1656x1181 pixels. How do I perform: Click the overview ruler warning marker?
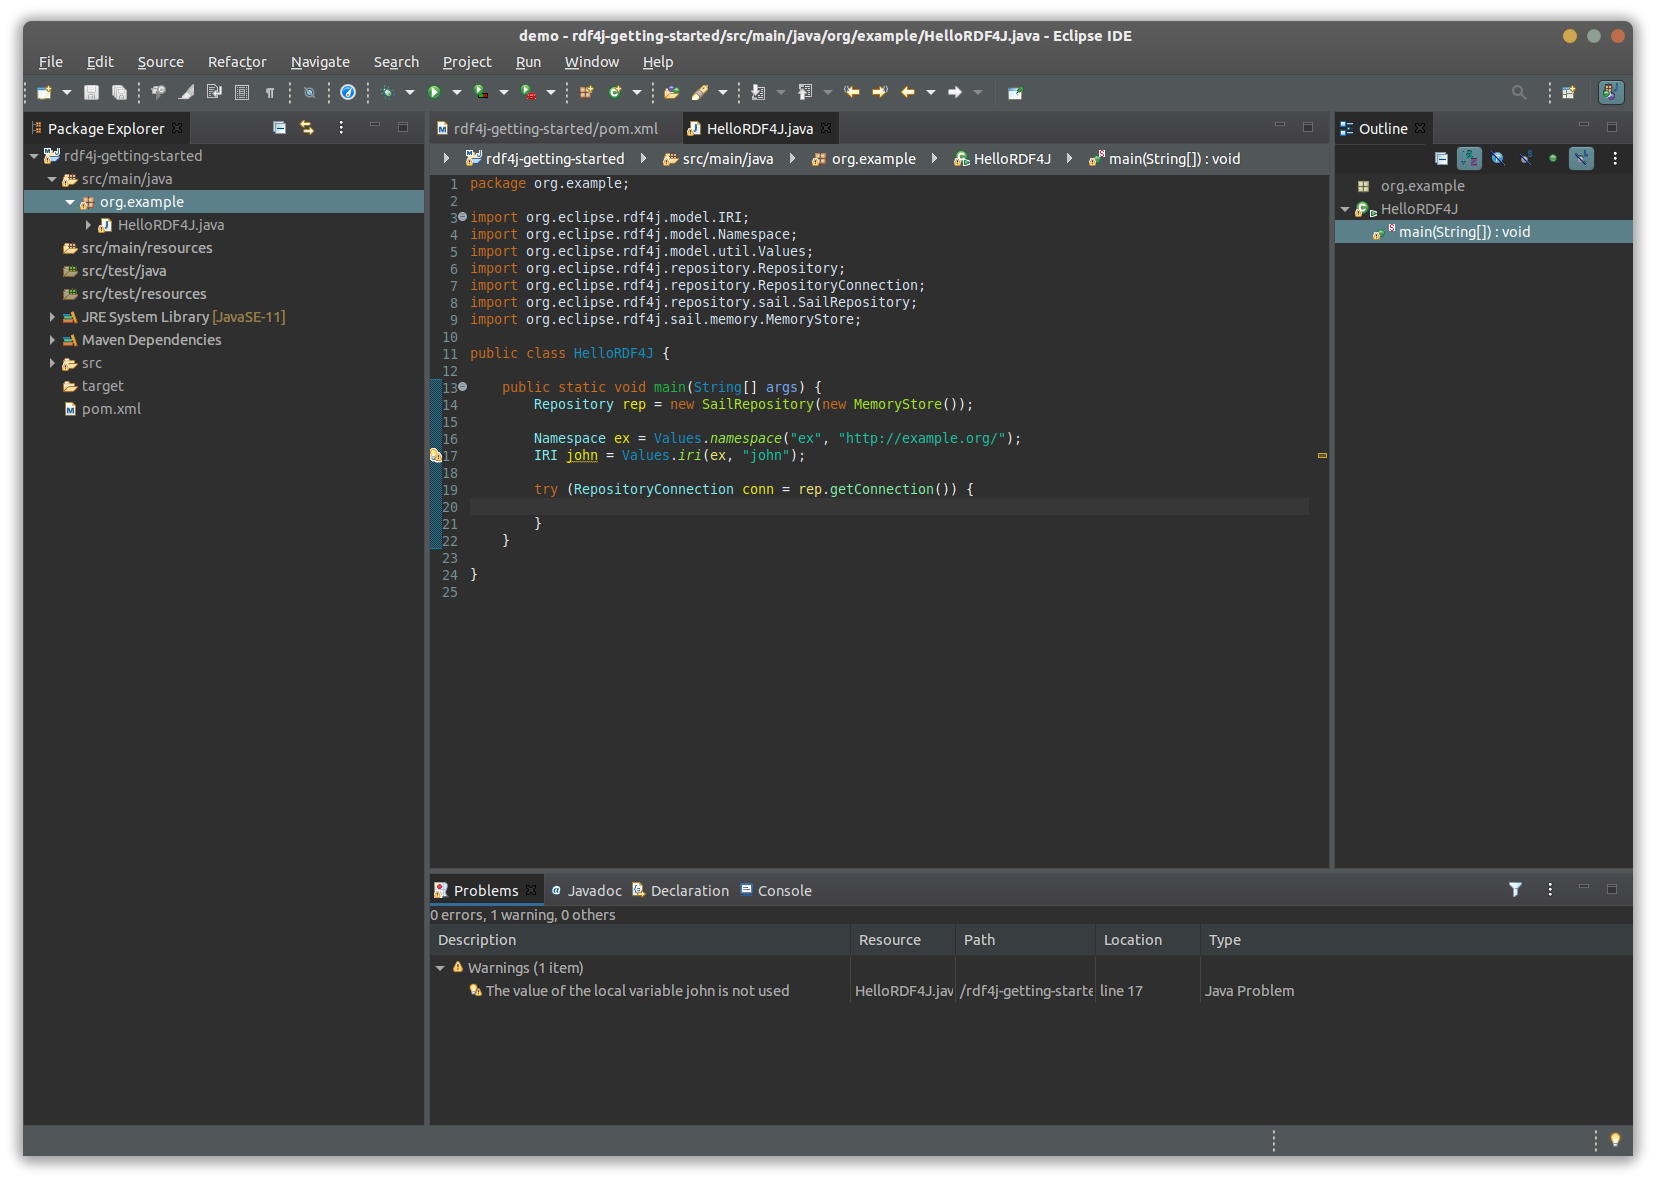1322,456
